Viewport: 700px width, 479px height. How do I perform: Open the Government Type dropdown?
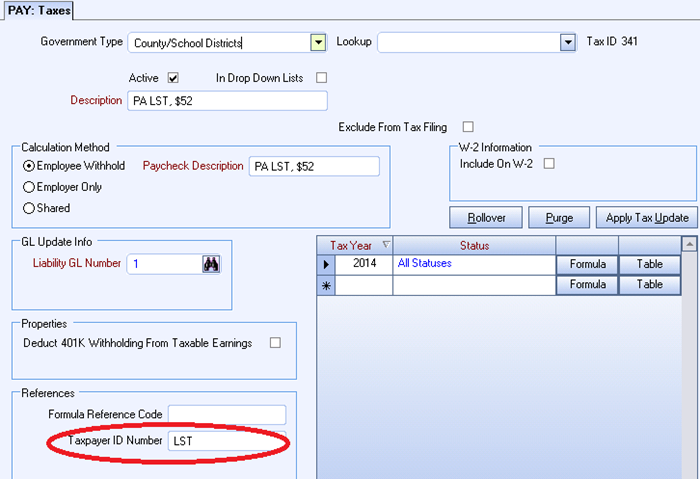pyautogui.click(x=318, y=42)
